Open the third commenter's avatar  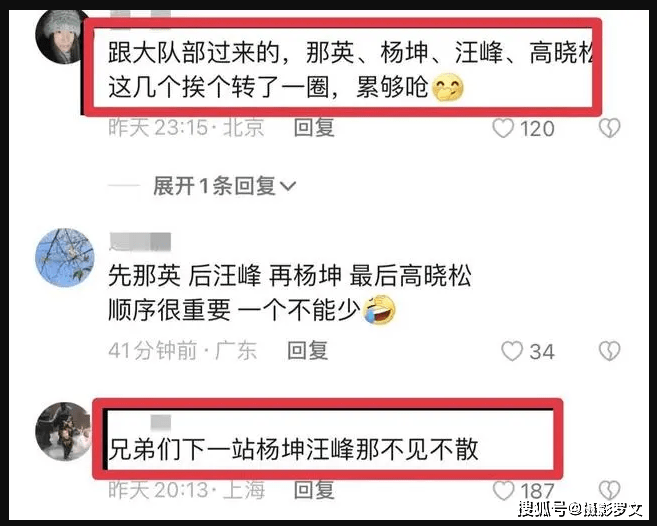click(63, 432)
